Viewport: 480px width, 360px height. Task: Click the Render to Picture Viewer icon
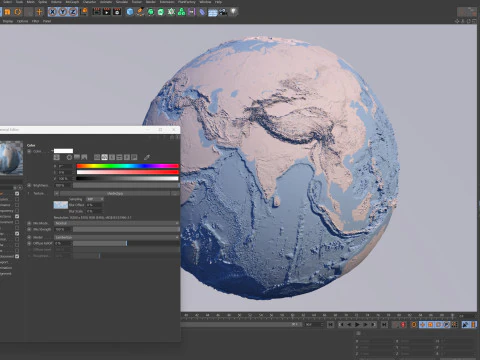click(x=107, y=12)
